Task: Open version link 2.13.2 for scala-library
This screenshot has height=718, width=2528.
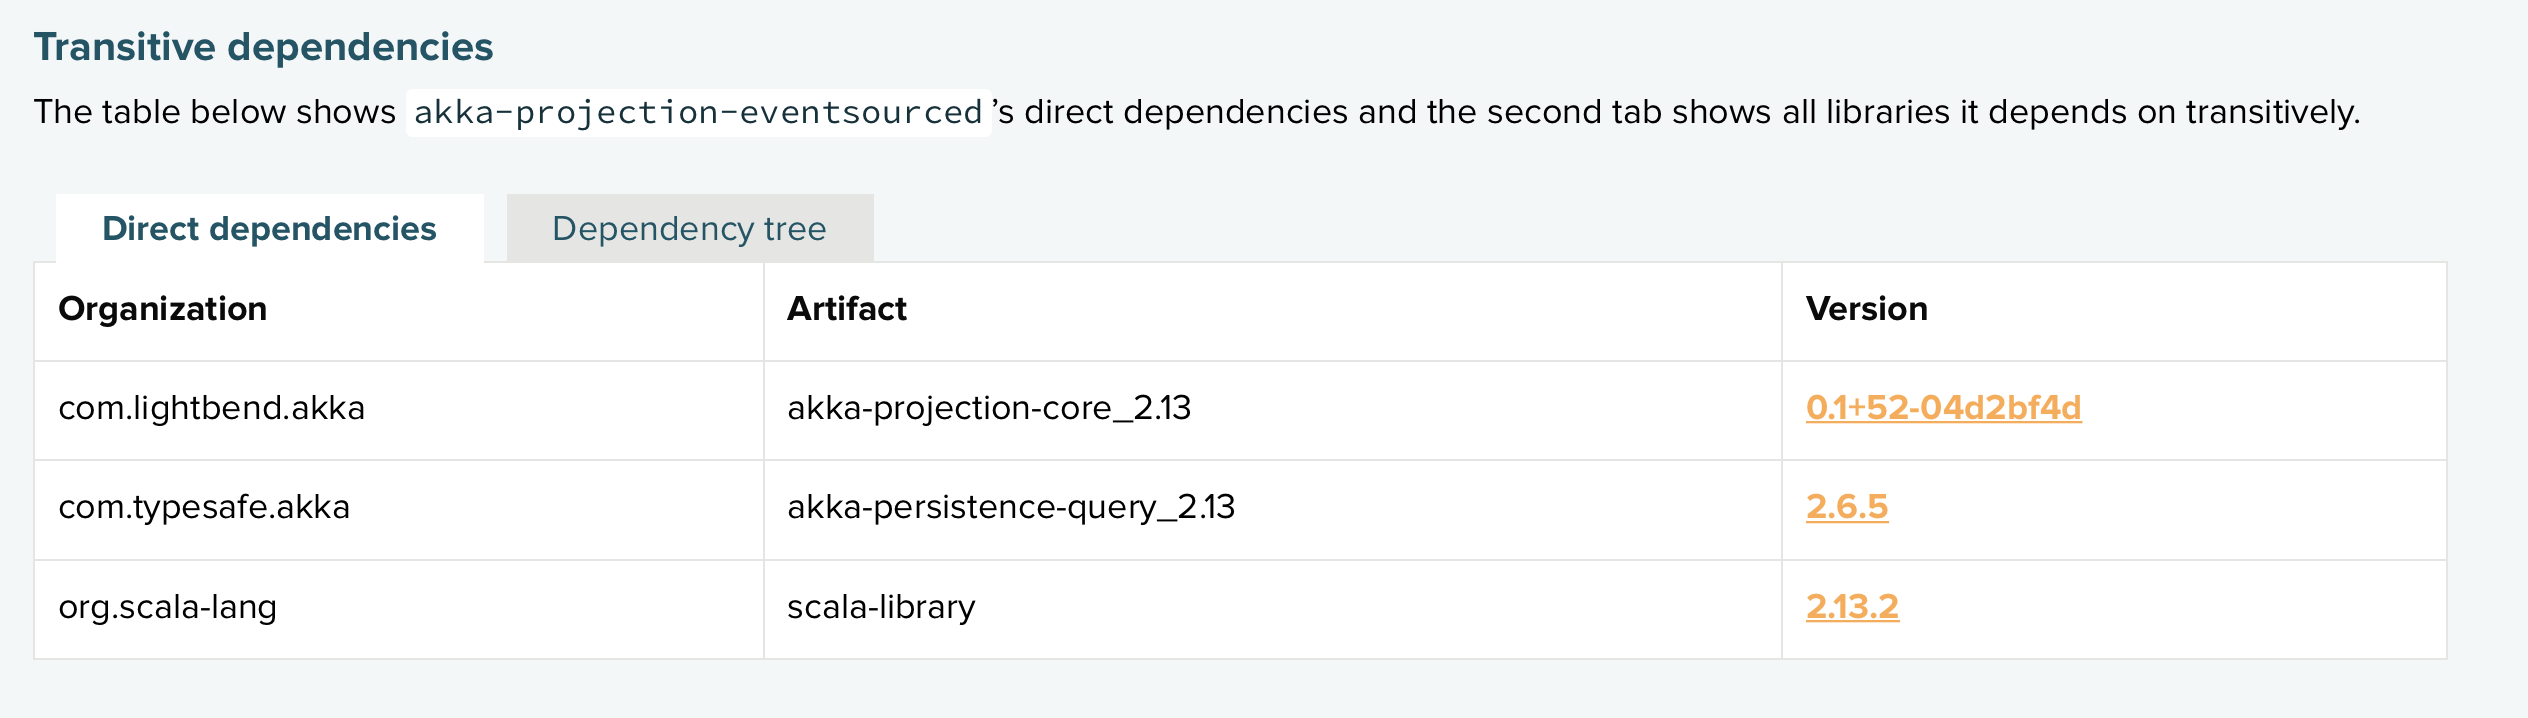Action: (x=1852, y=604)
